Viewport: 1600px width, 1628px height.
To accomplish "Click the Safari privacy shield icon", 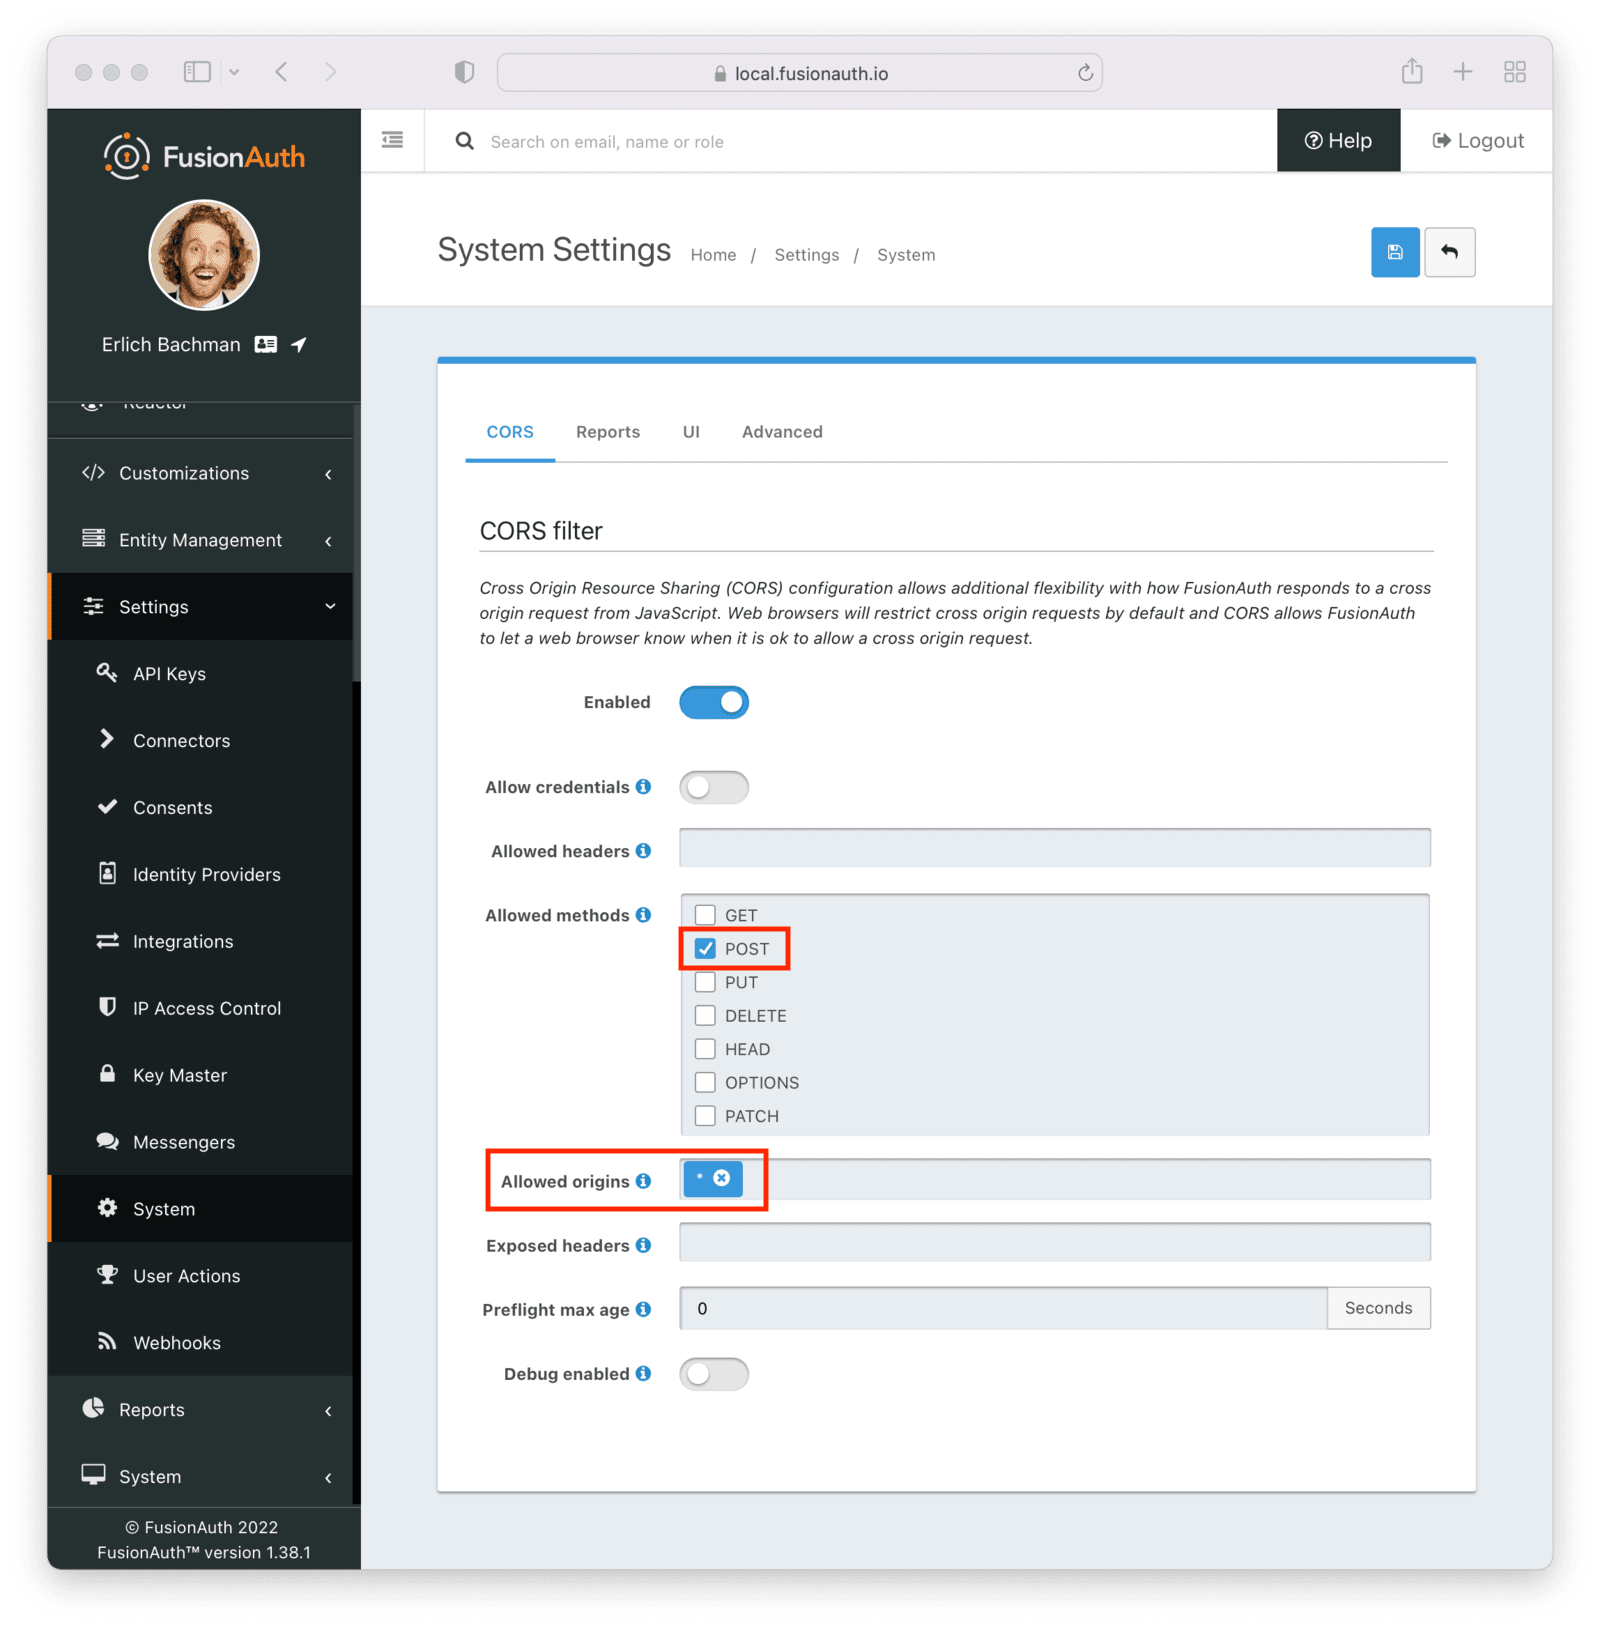I will point(464,72).
